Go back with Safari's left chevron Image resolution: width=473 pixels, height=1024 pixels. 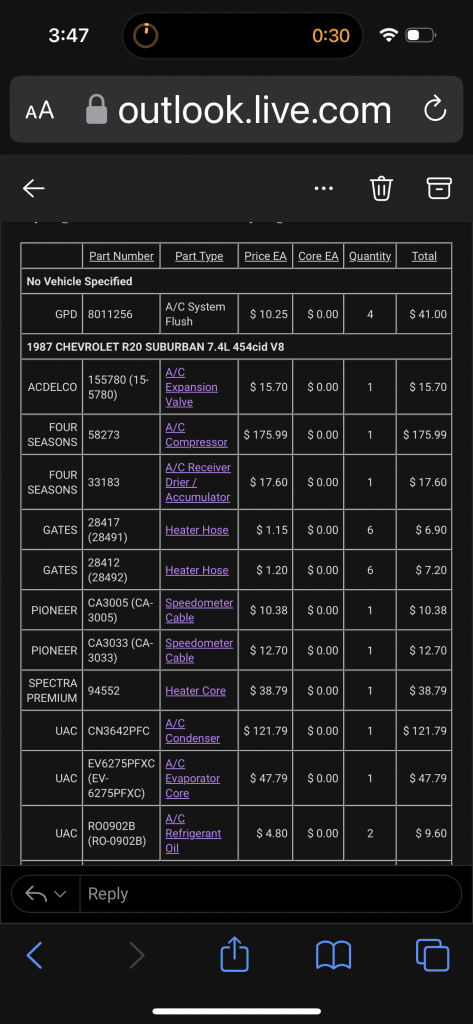[35, 955]
